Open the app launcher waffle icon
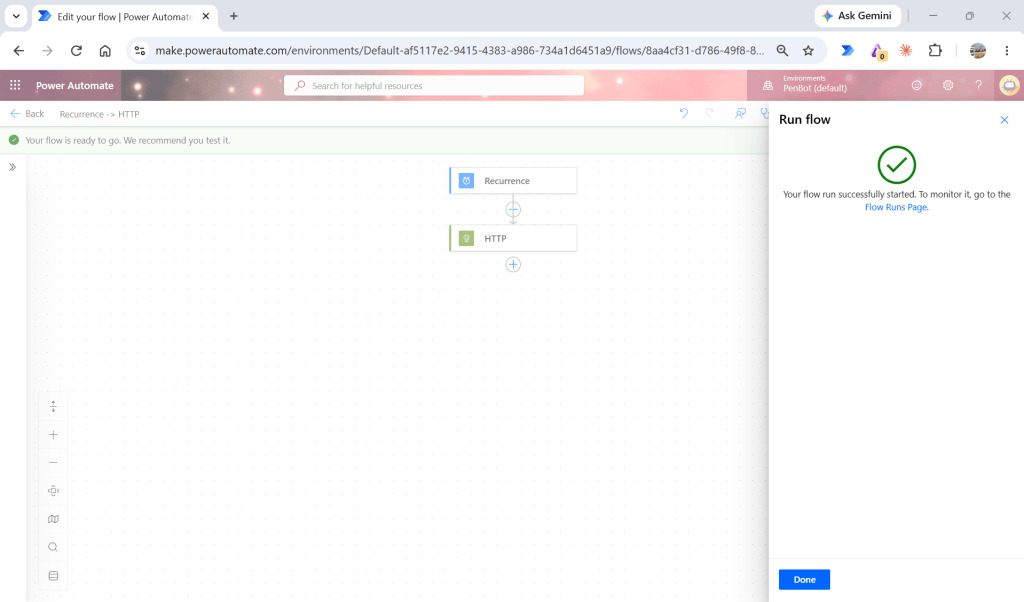This screenshot has height=602, width=1024. click(15, 86)
